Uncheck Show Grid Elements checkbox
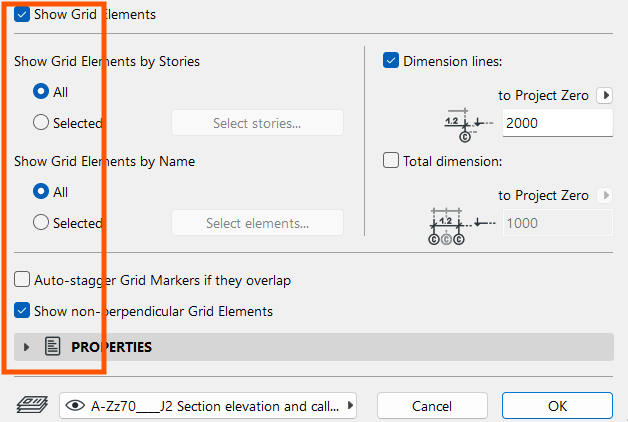The image size is (628, 422). click(22, 14)
